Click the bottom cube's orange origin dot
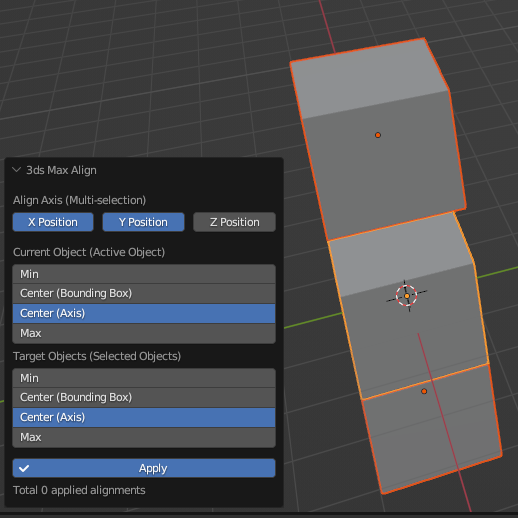The width and height of the screenshot is (518, 518). 424,391
